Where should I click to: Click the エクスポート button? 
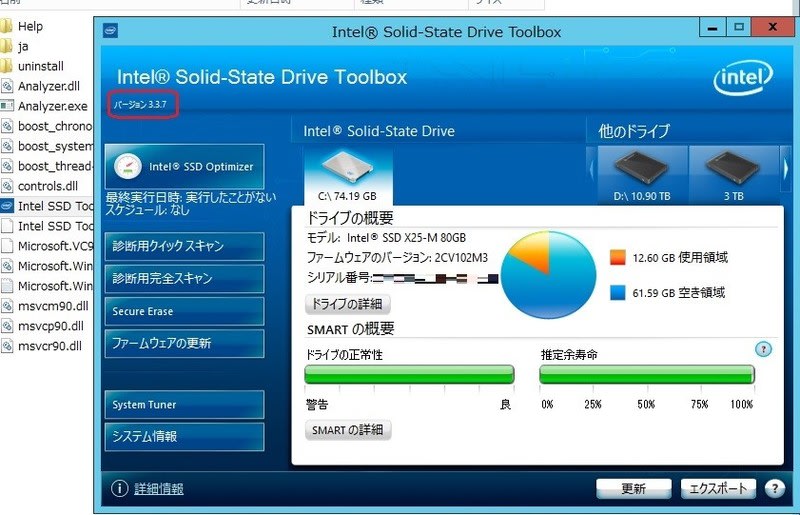point(718,489)
